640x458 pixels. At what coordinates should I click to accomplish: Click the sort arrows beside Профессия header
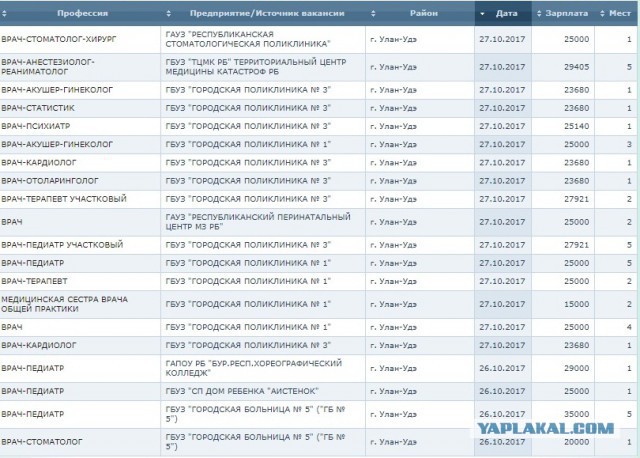click(4, 13)
